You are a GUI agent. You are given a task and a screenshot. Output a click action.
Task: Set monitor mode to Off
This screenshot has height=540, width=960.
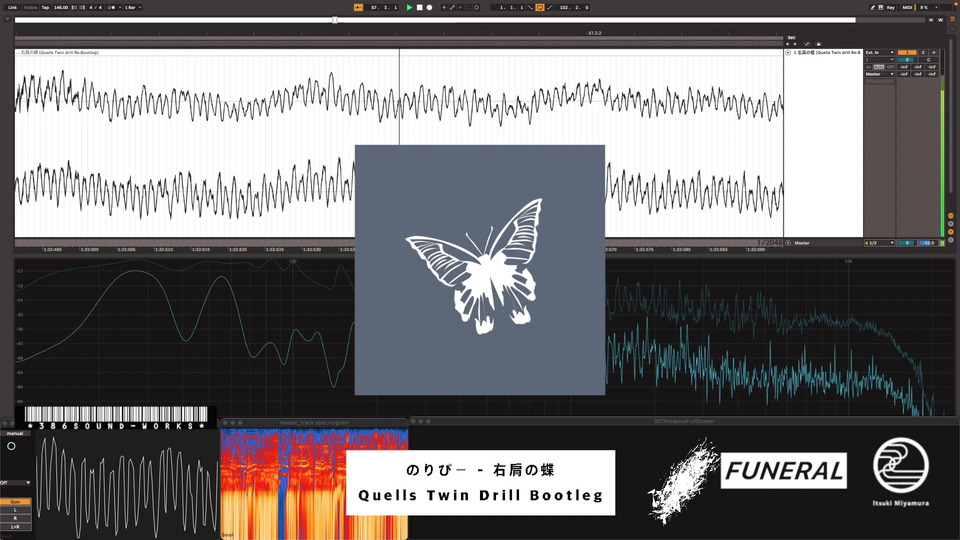(x=890, y=67)
